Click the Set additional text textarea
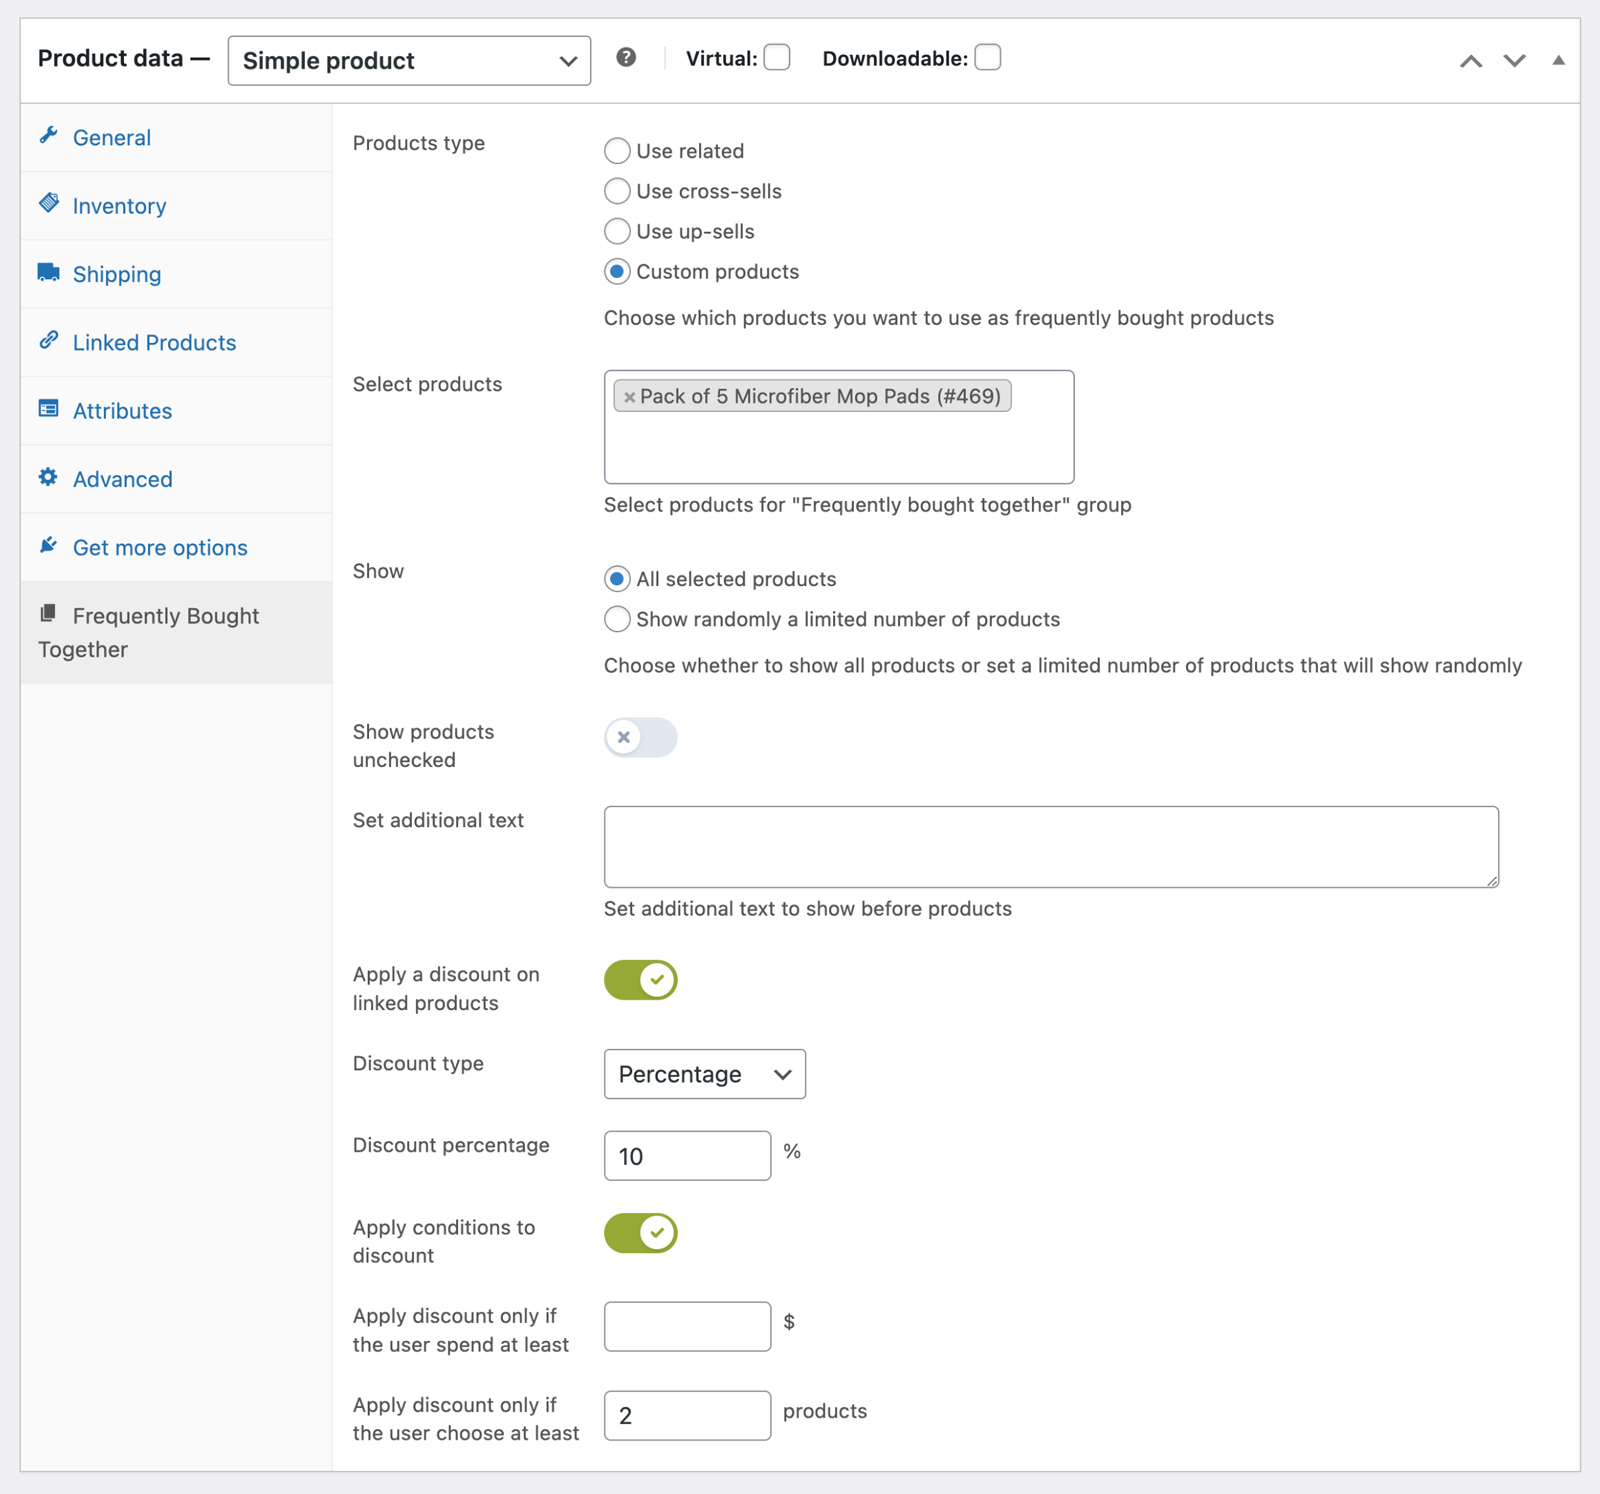The height and width of the screenshot is (1494, 1600). (x=1050, y=847)
